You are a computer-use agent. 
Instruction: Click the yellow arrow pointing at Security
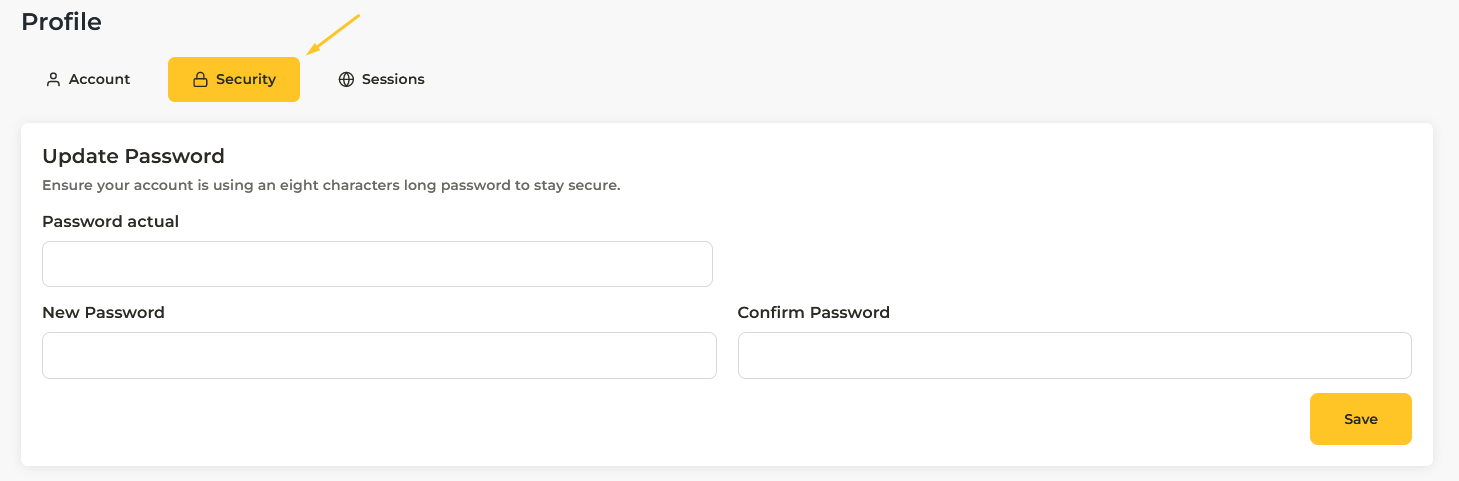[x=332, y=35]
